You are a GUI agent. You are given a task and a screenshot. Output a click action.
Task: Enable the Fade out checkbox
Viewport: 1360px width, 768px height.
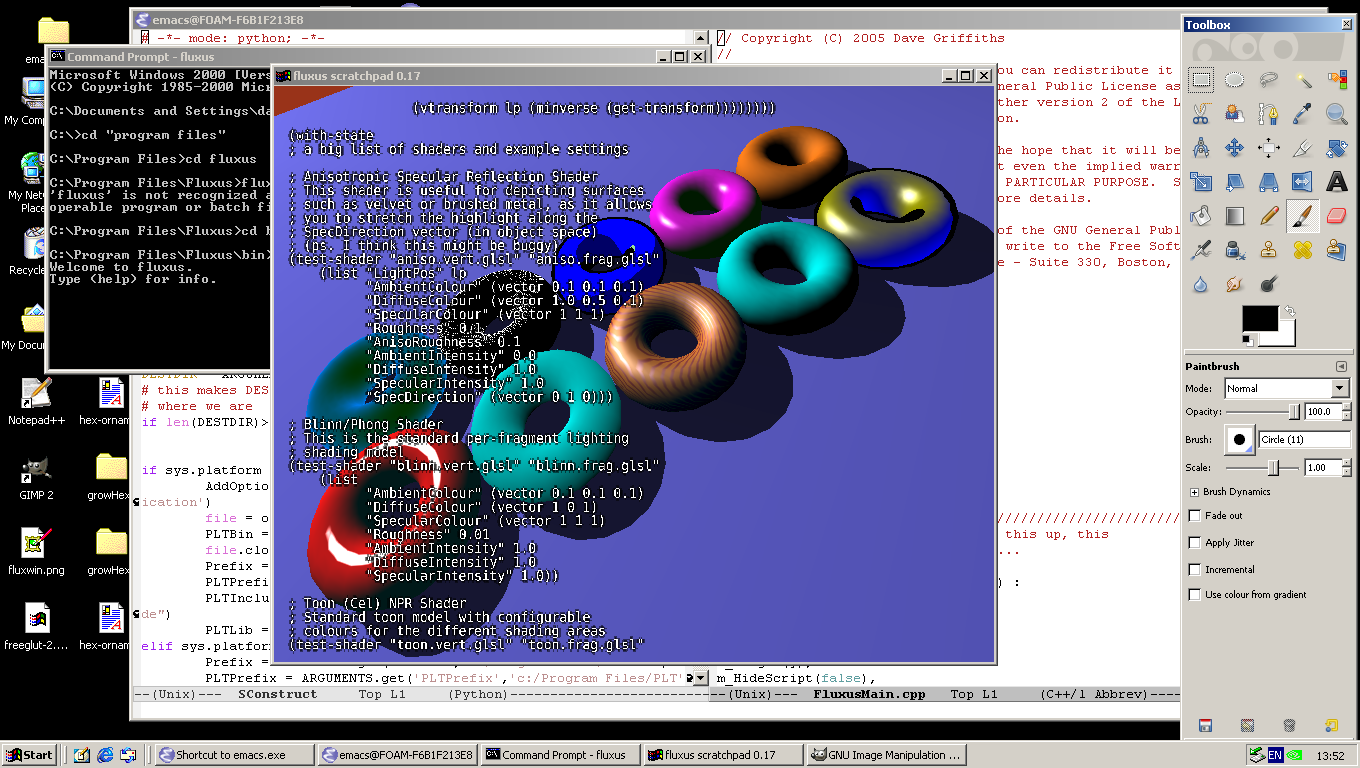(x=1195, y=516)
